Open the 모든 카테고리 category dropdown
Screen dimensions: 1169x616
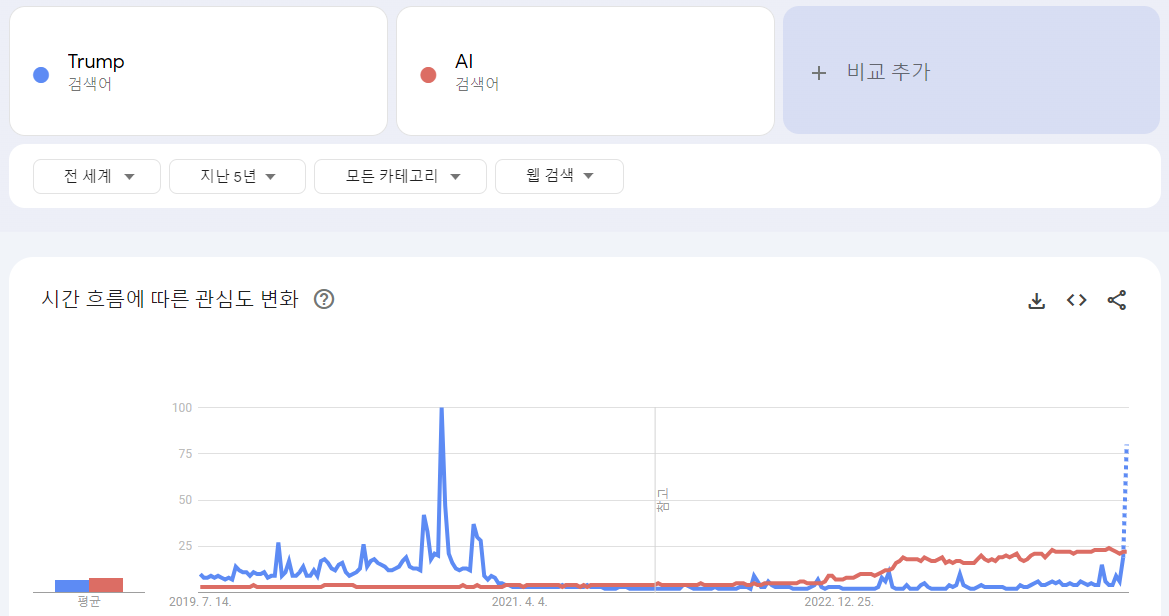pyautogui.click(x=400, y=177)
